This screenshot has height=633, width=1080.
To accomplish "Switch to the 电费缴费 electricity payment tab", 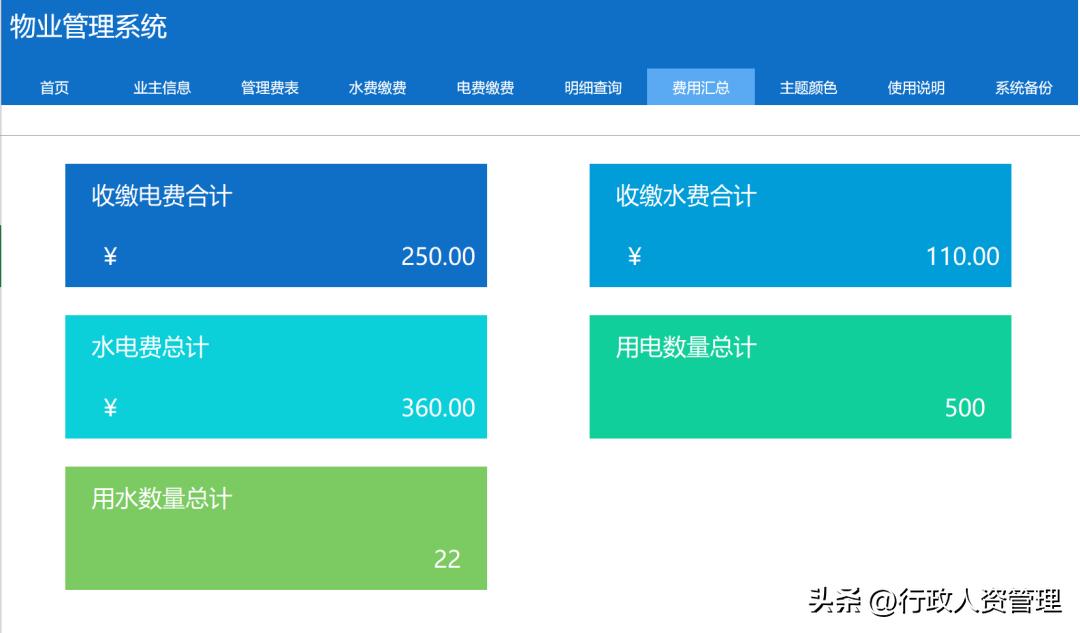I will [485, 87].
